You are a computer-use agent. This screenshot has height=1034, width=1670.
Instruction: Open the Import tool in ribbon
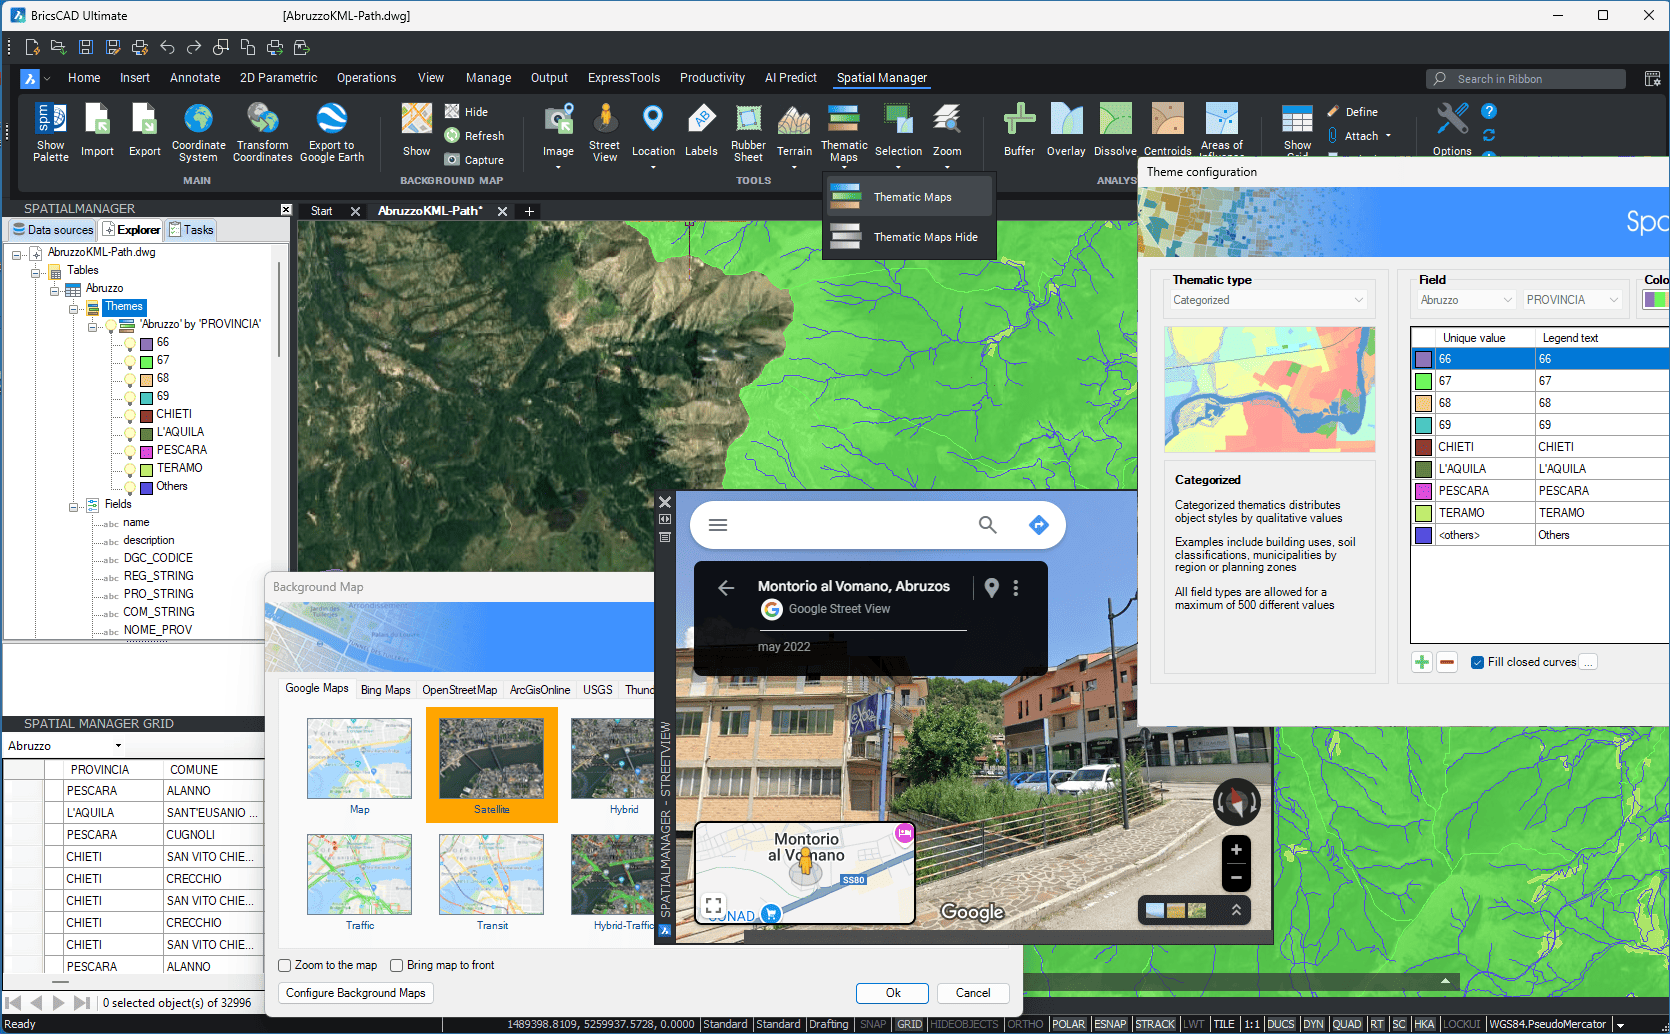97,131
